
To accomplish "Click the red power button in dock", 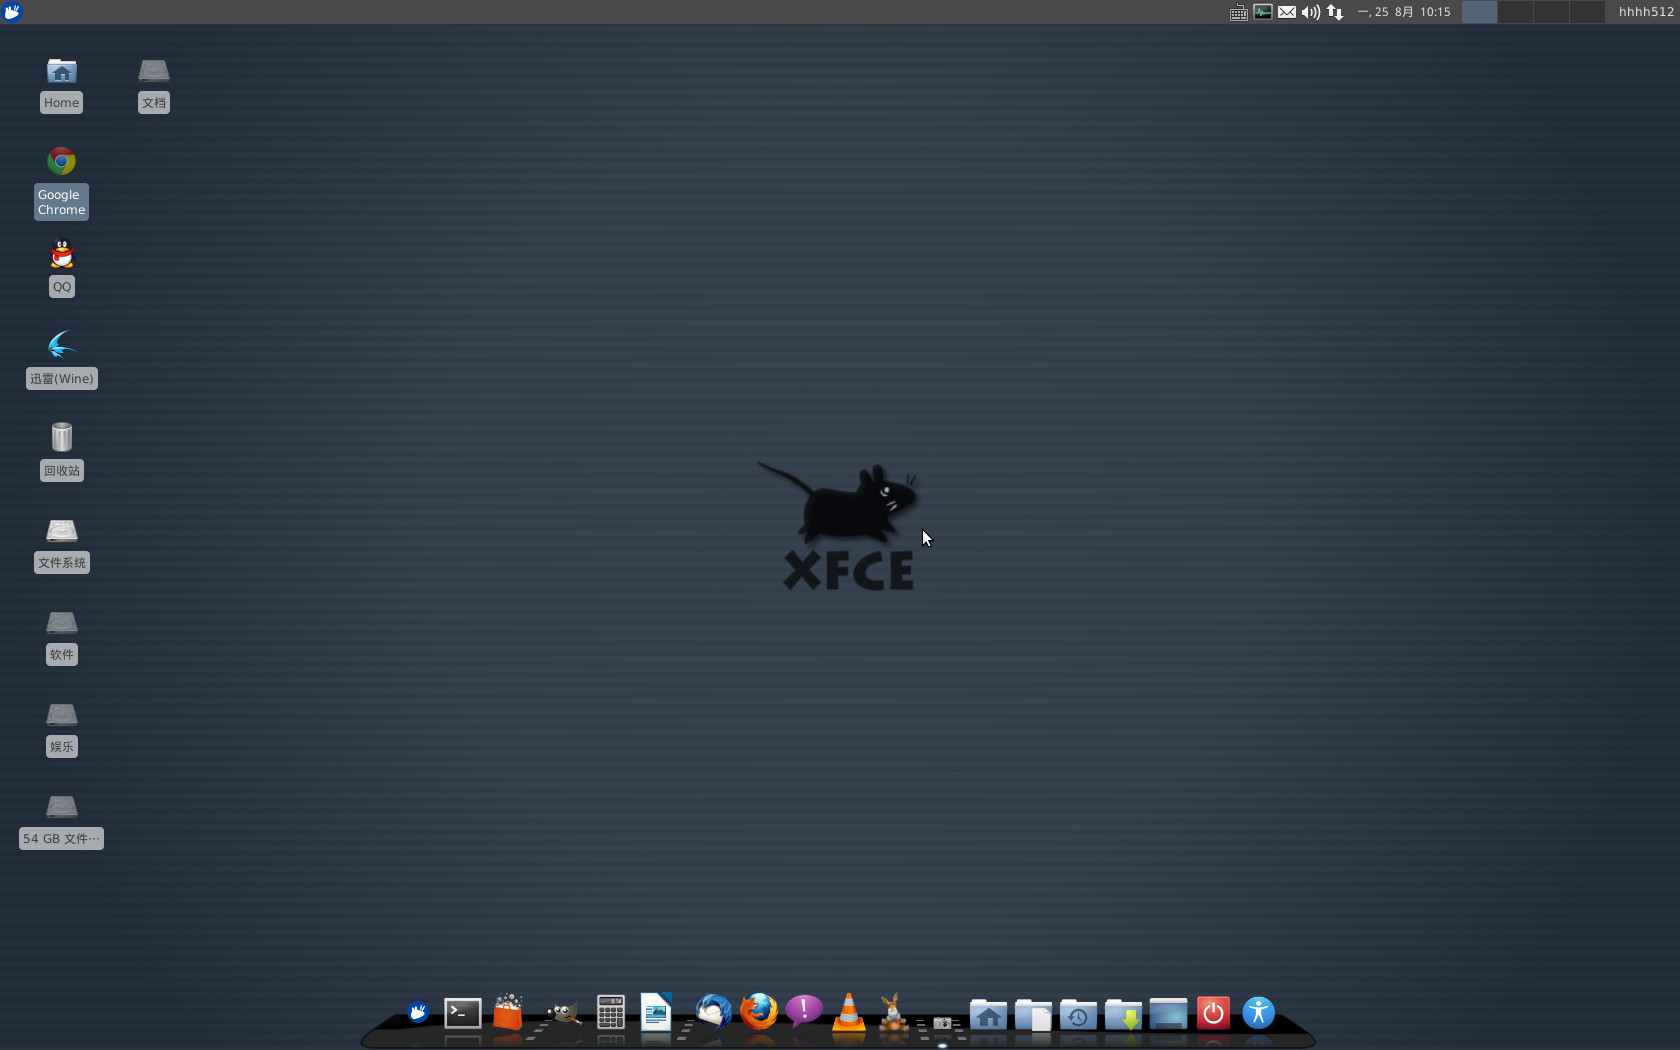I will click(1213, 1013).
